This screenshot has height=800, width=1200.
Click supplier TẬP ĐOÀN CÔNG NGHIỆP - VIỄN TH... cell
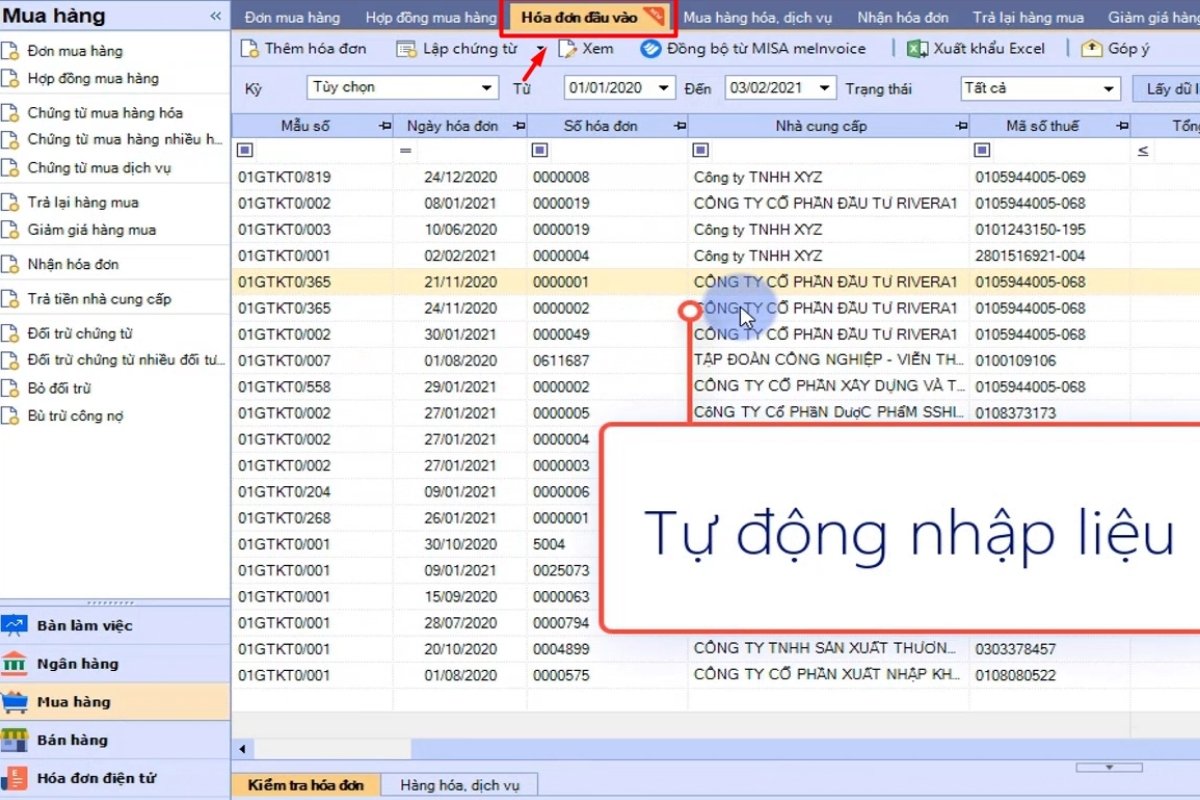[829, 360]
